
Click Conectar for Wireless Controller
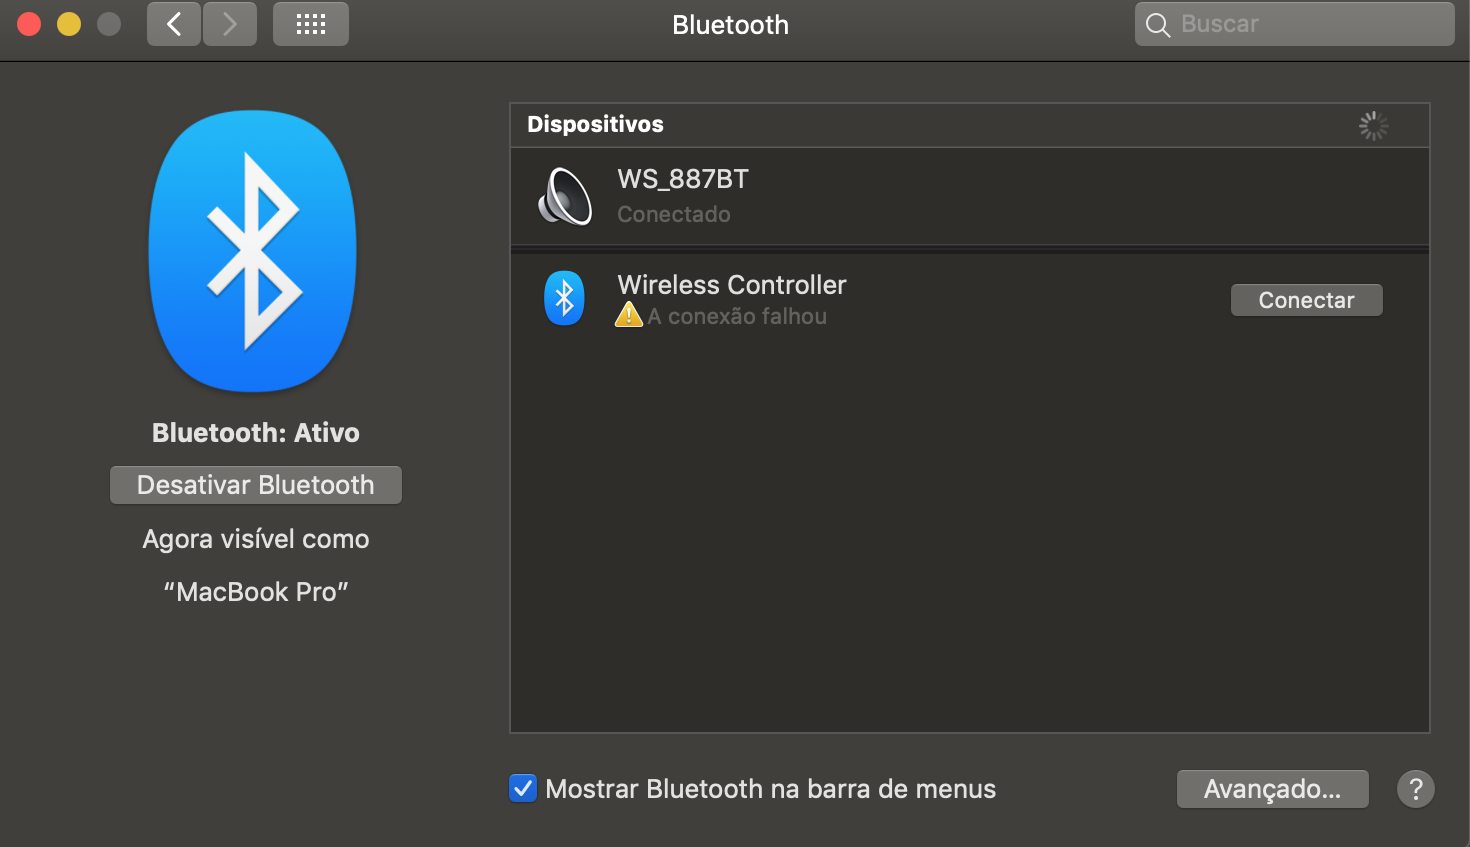point(1307,300)
